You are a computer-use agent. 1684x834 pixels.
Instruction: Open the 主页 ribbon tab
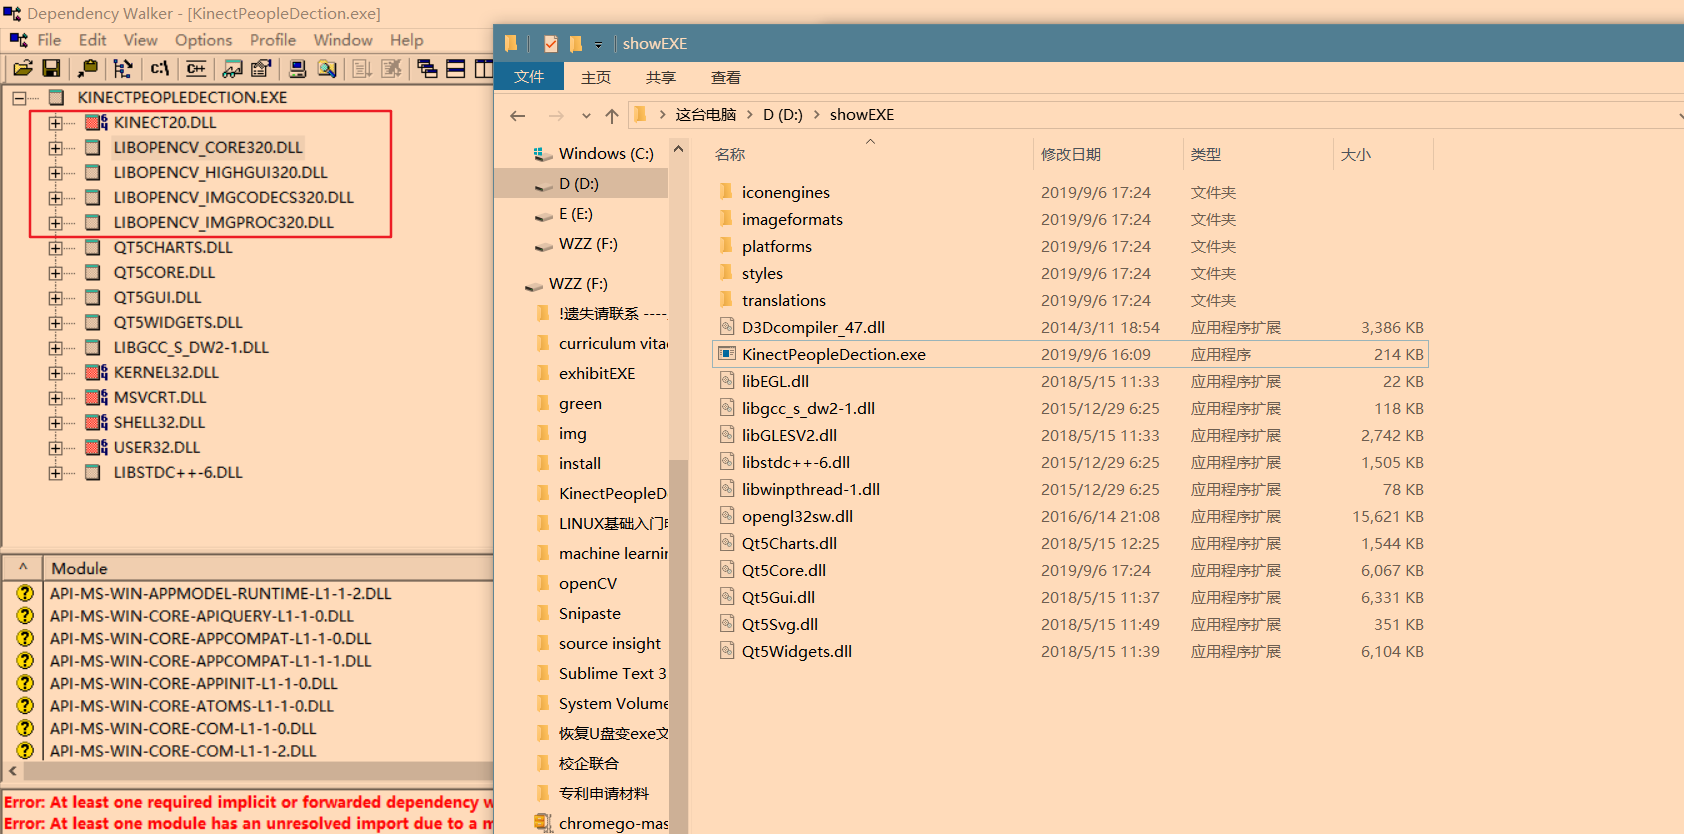[596, 77]
